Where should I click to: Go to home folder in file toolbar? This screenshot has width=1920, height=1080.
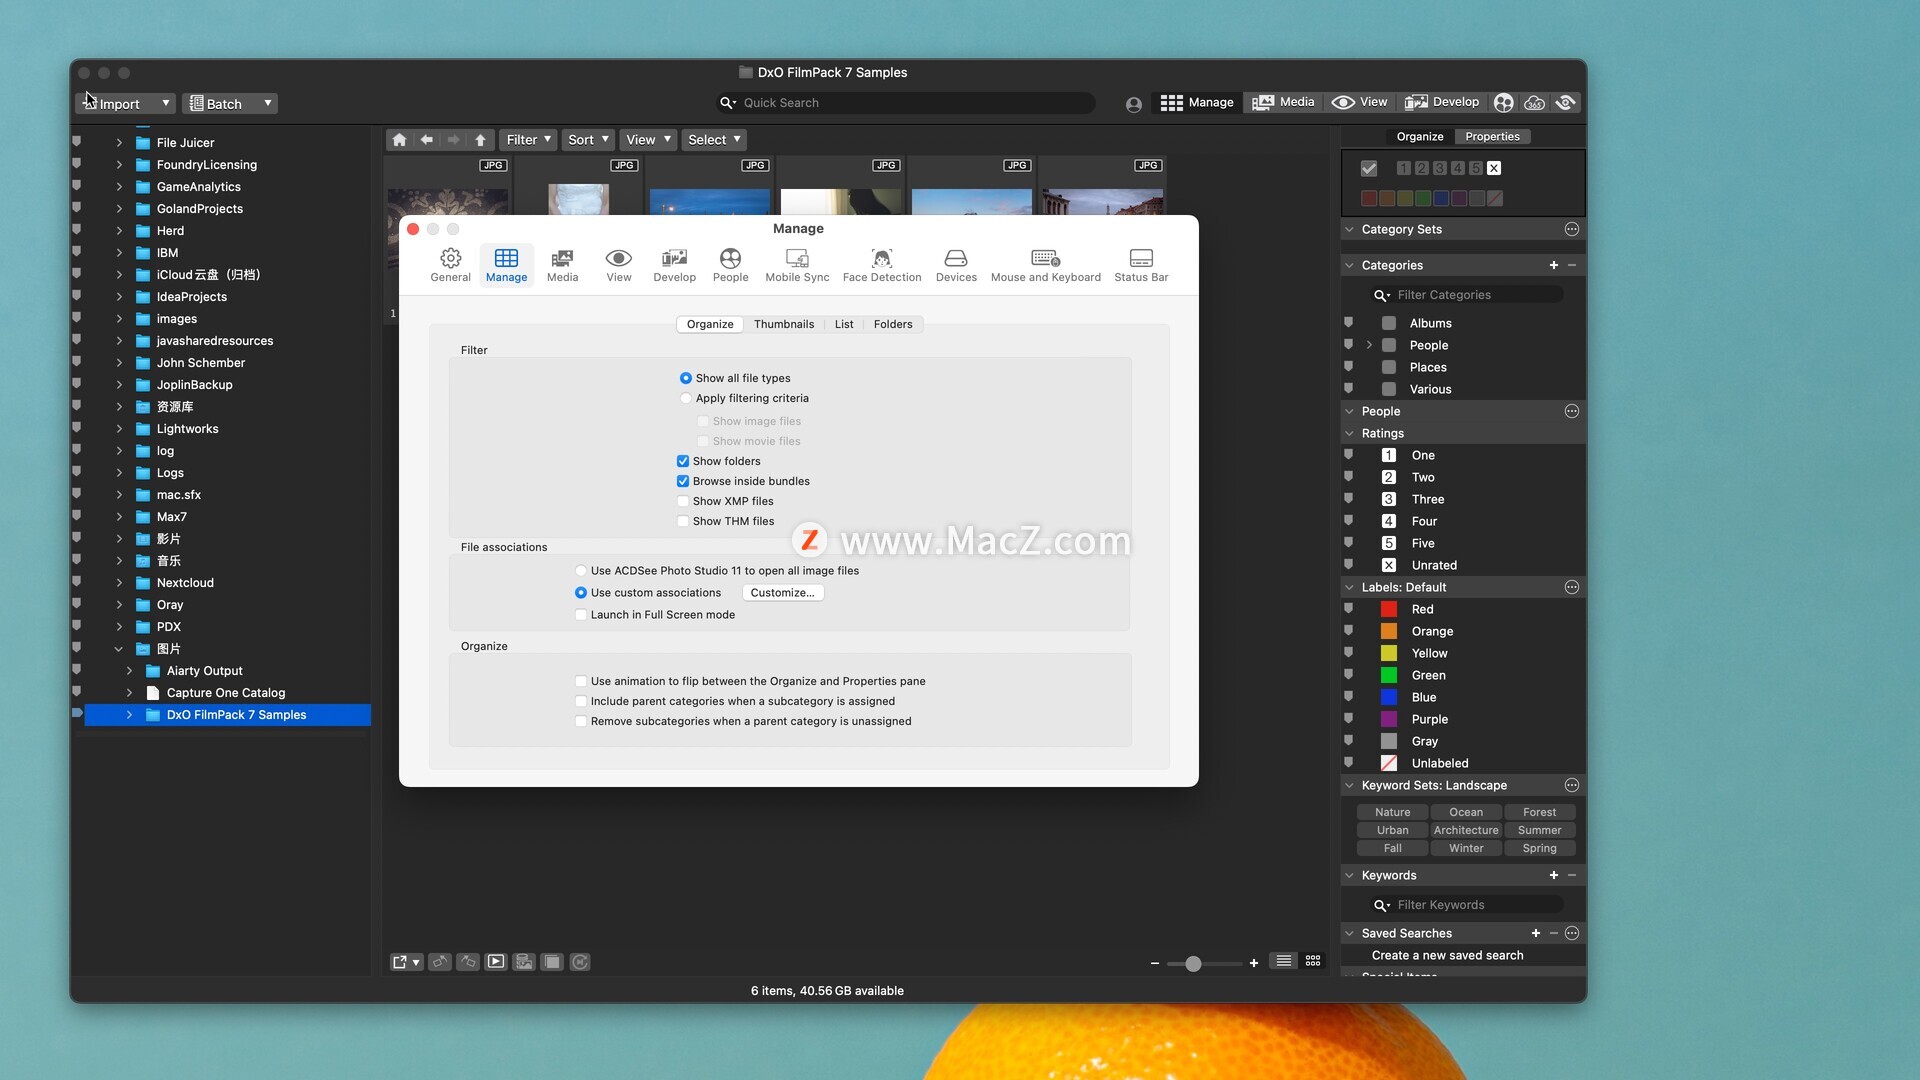click(399, 140)
